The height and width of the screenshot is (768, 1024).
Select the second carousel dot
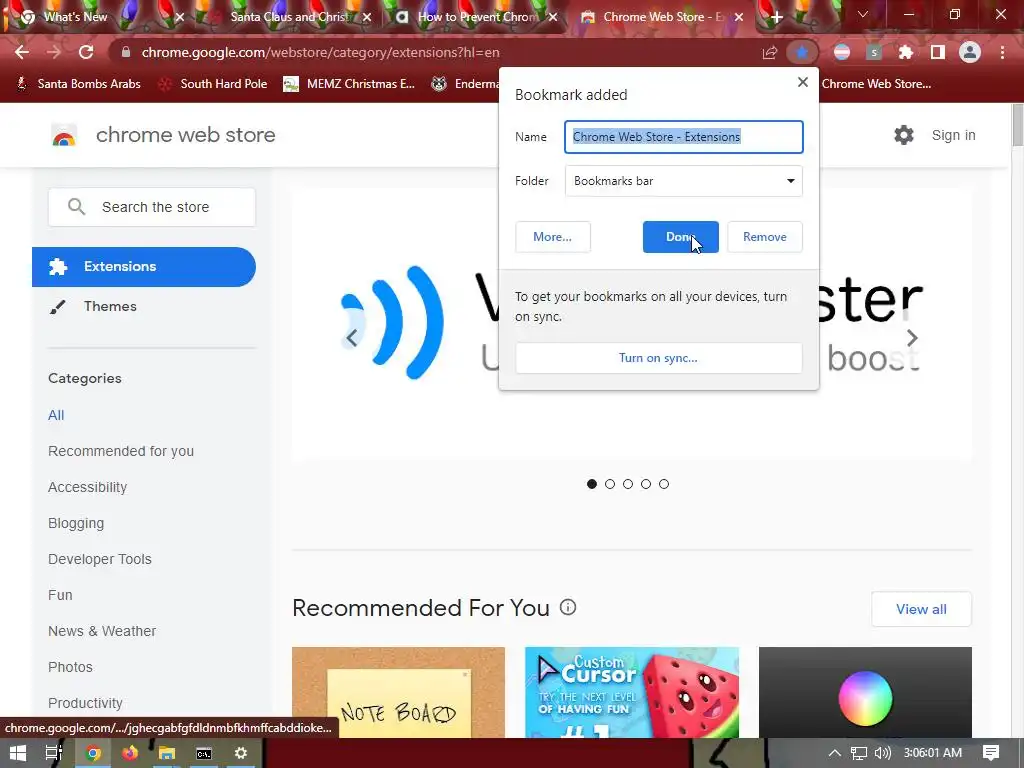pos(610,484)
